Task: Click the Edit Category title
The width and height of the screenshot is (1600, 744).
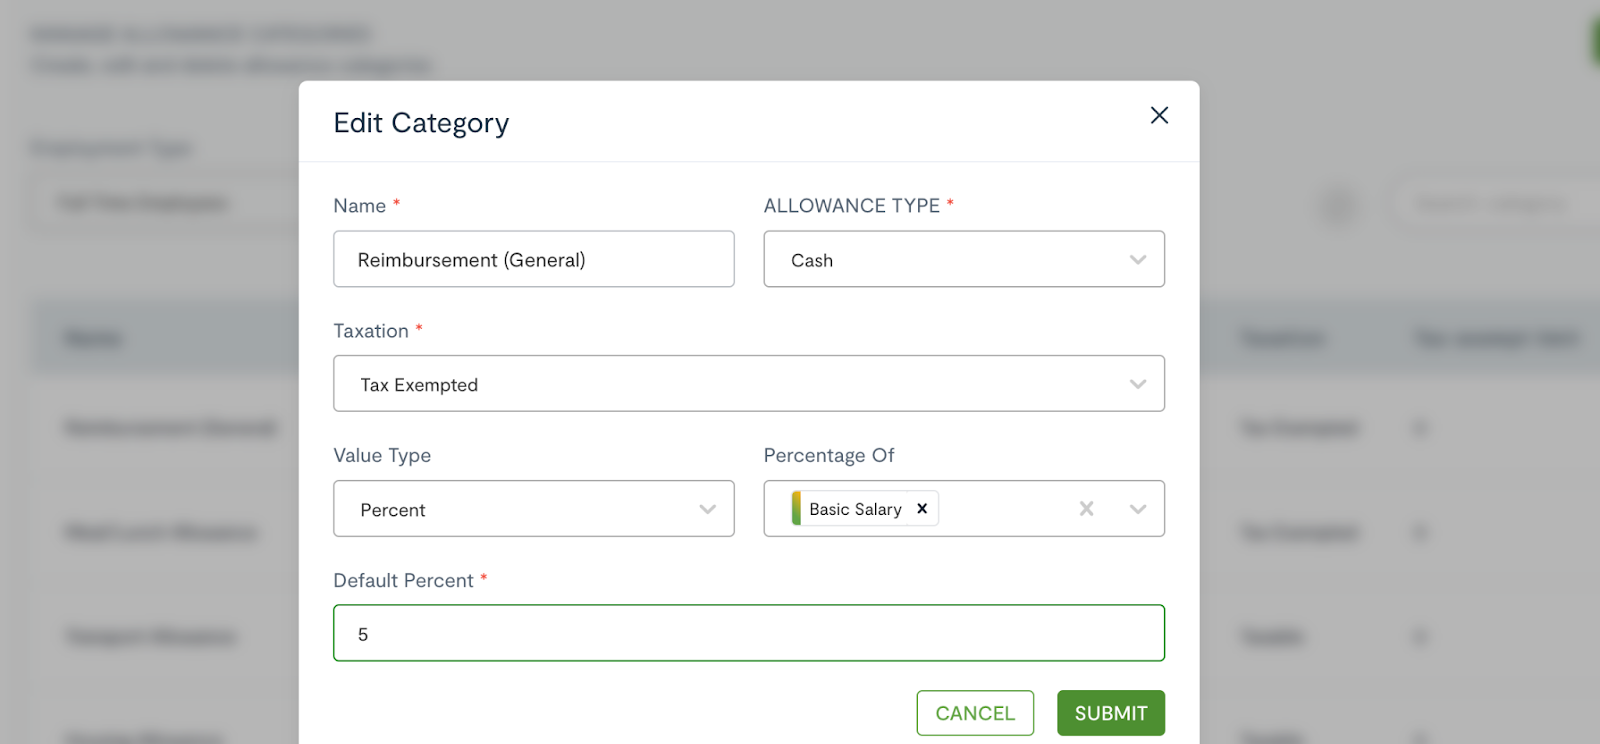Action: coord(421,123)
